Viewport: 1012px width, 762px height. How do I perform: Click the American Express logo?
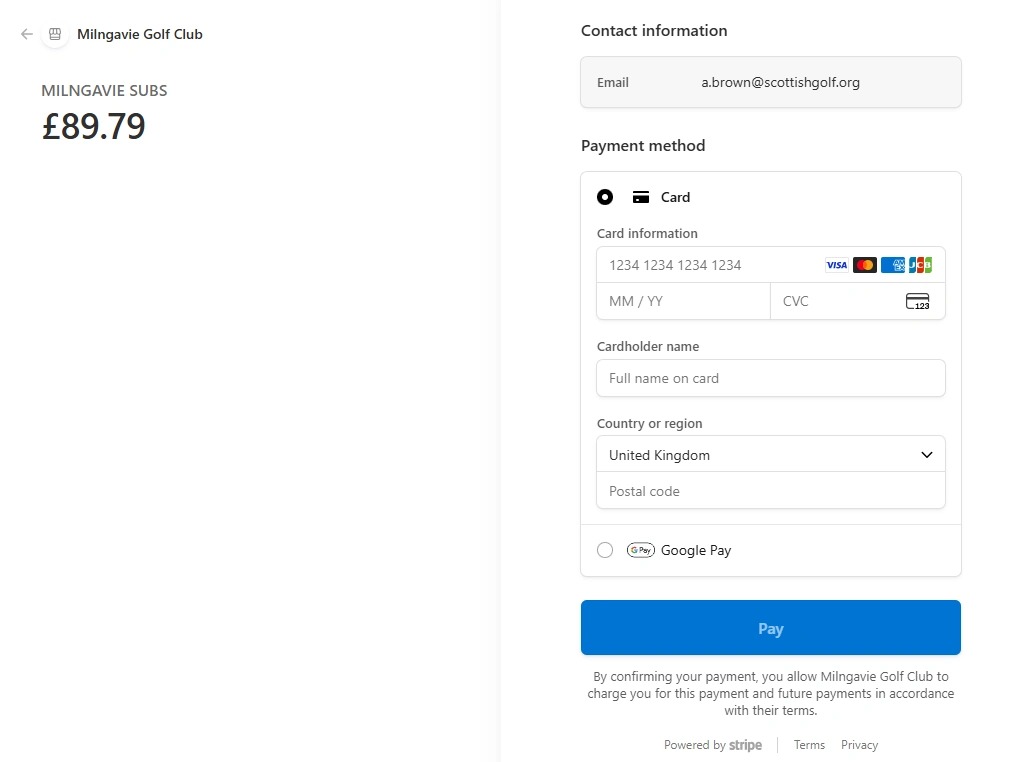point(893,265)
